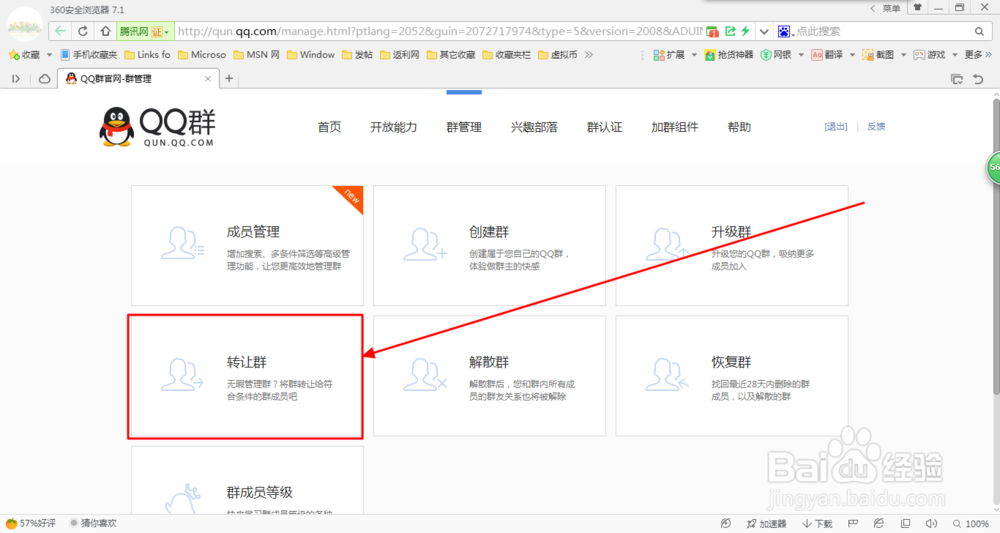Select the QQ群官网-群管理 tab
This screenshot has width=1000, height=533.
[x=137, y=78]
